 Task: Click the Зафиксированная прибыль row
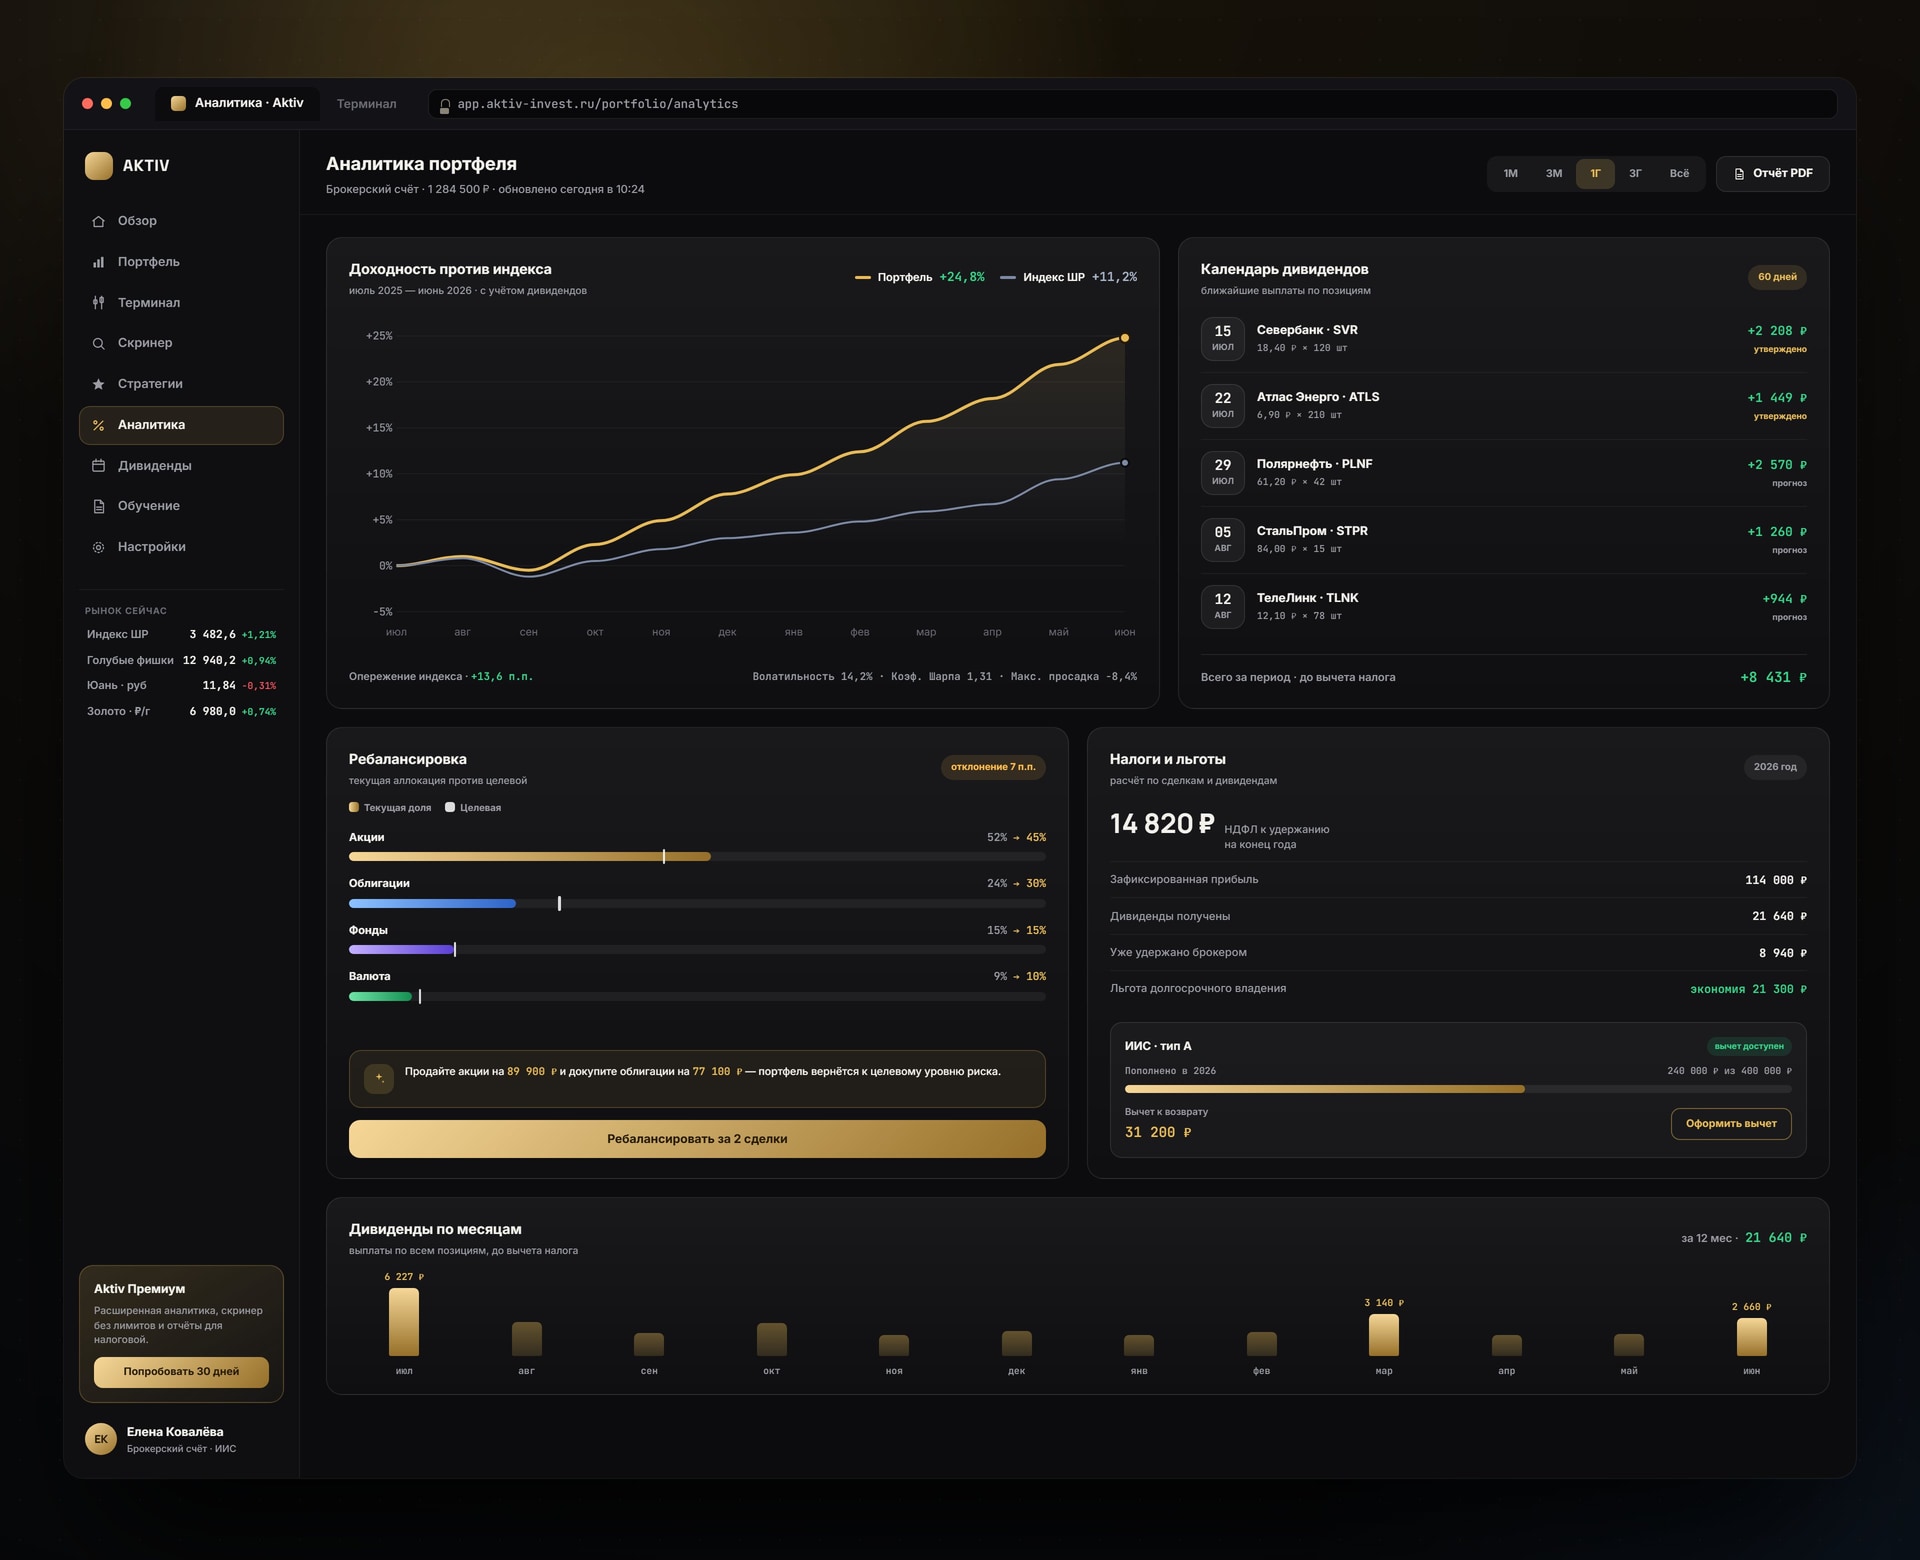pos(1458,880)
